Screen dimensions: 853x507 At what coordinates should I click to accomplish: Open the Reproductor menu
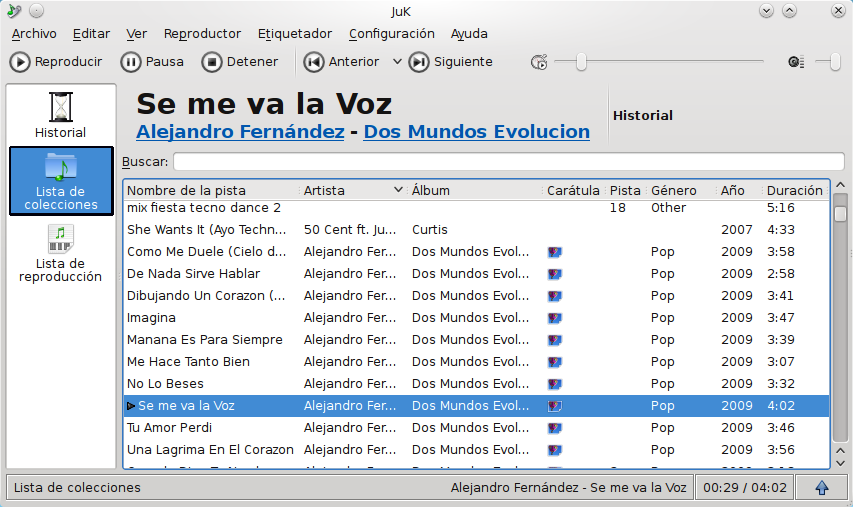[x=202, y=34]
